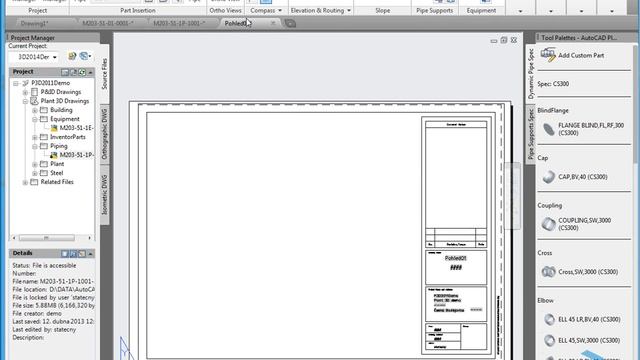Switch to the Drawing1 document tab
Screen dimensions: 640x360
(34, 24)
